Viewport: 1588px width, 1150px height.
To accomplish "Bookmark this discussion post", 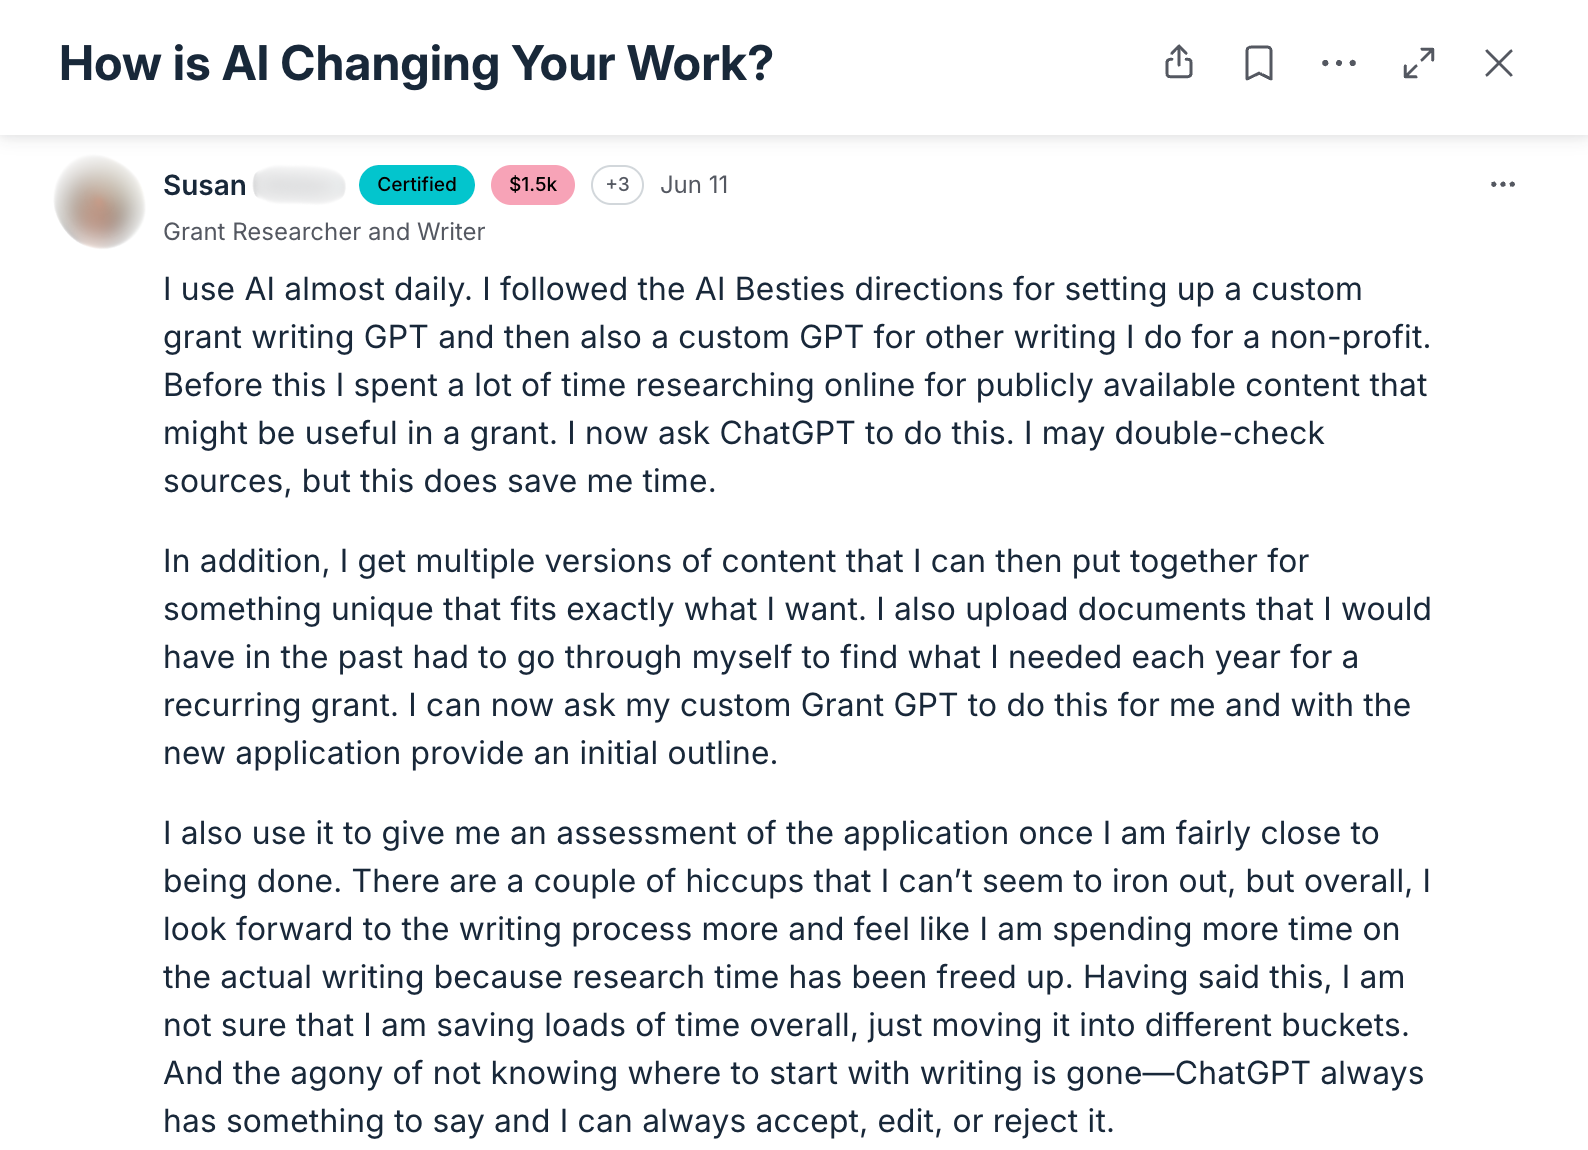I will pyautogui.click(x=1258, y=63).
